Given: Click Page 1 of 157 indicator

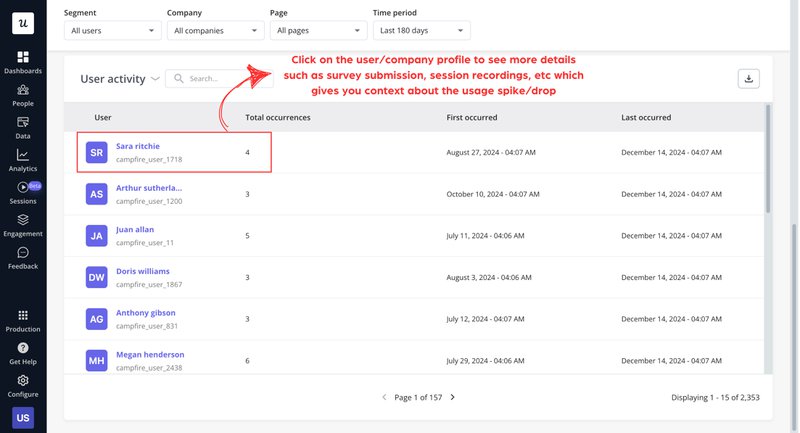Looking at the screenshot, I should [x=418, y=397].
